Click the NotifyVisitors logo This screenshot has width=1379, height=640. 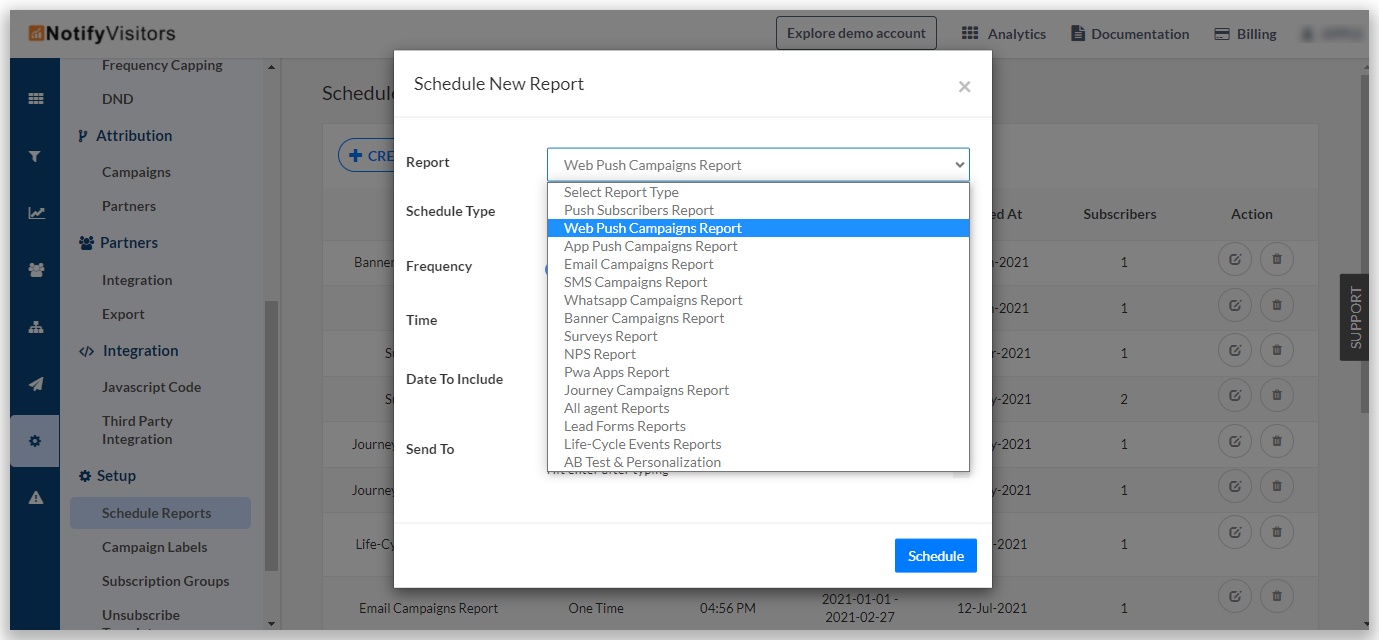point(103,34)
